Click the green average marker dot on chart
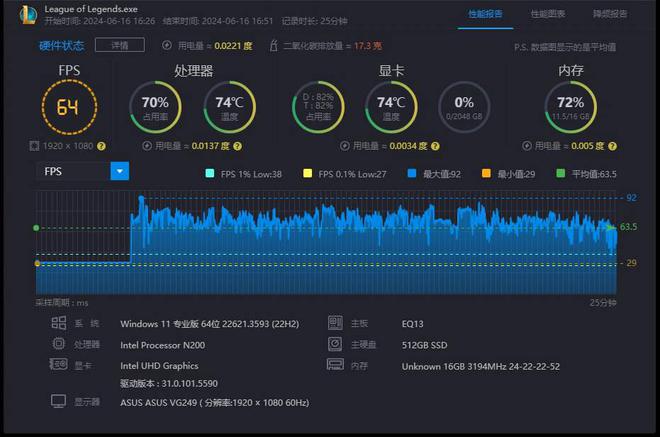The image size is (660, 437). (x=36, y=228)
